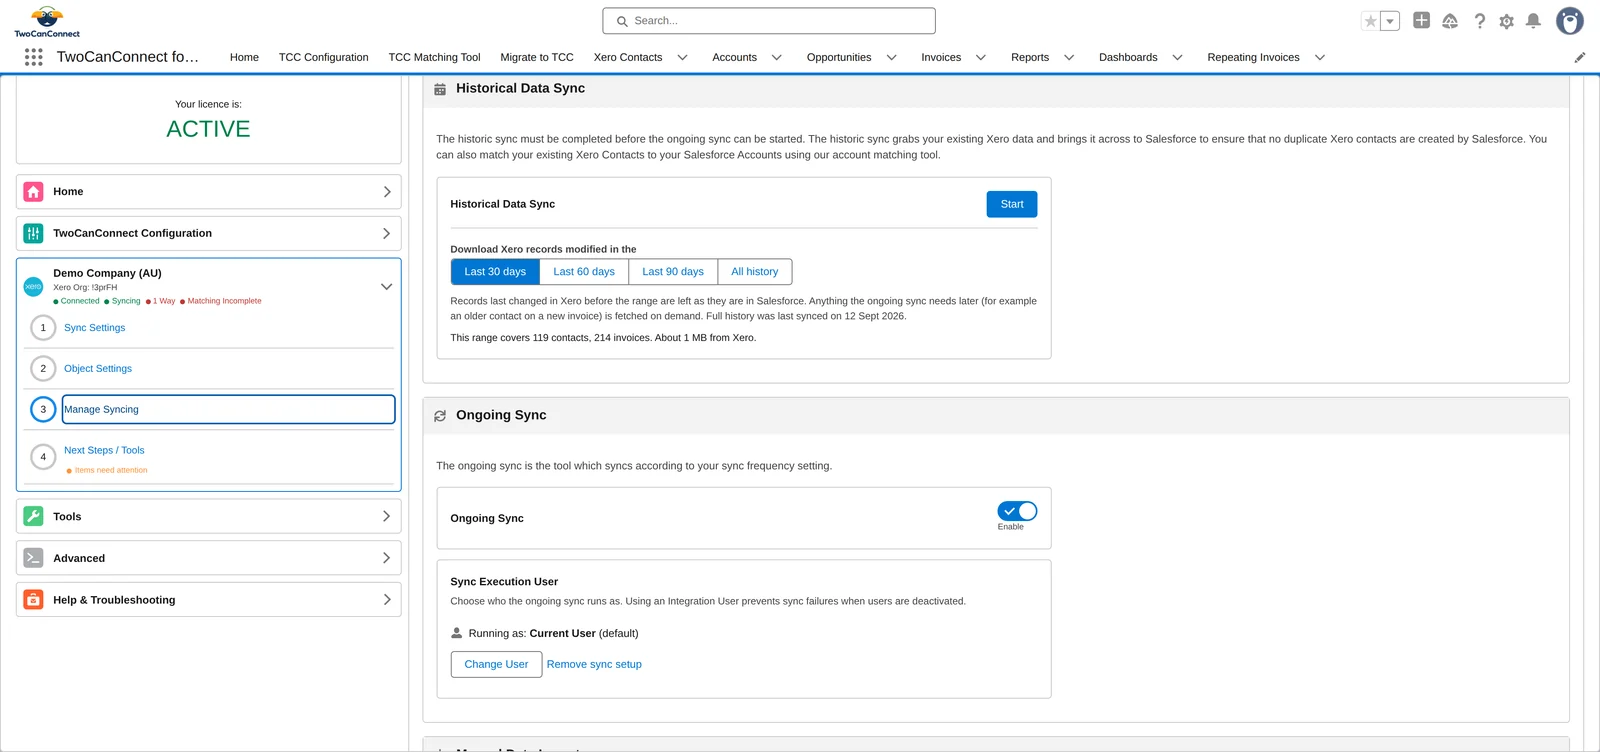Open the setup gear icon
This screenshot has width=1600, height=752.
click(1507, 21)
